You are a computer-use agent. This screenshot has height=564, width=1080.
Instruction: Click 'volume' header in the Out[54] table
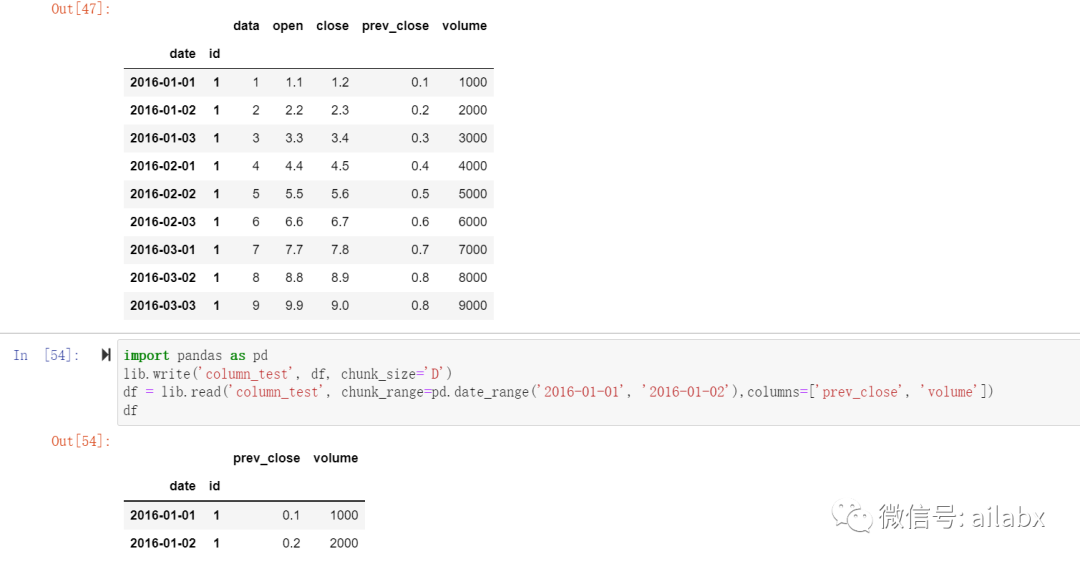(335, 459)
